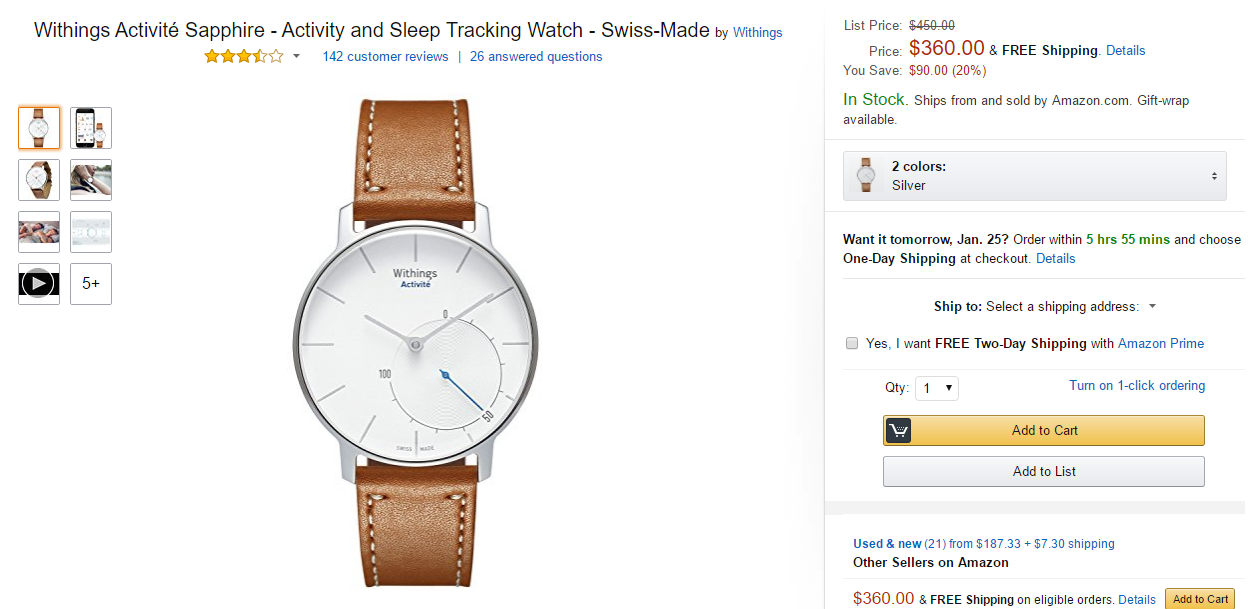1253x609 pixels.
Task: Expand the Qty quantity dropdown
Action: coord(936,388)
